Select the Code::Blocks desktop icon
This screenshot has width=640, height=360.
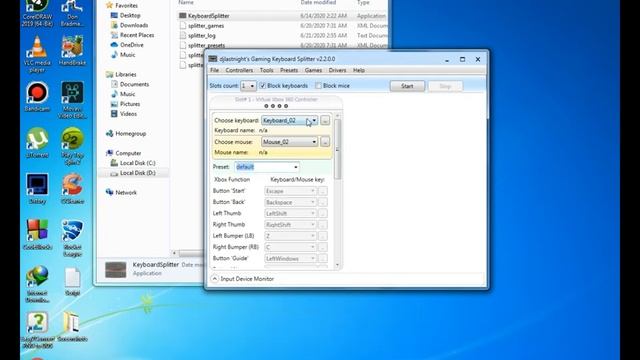point(37,235)
